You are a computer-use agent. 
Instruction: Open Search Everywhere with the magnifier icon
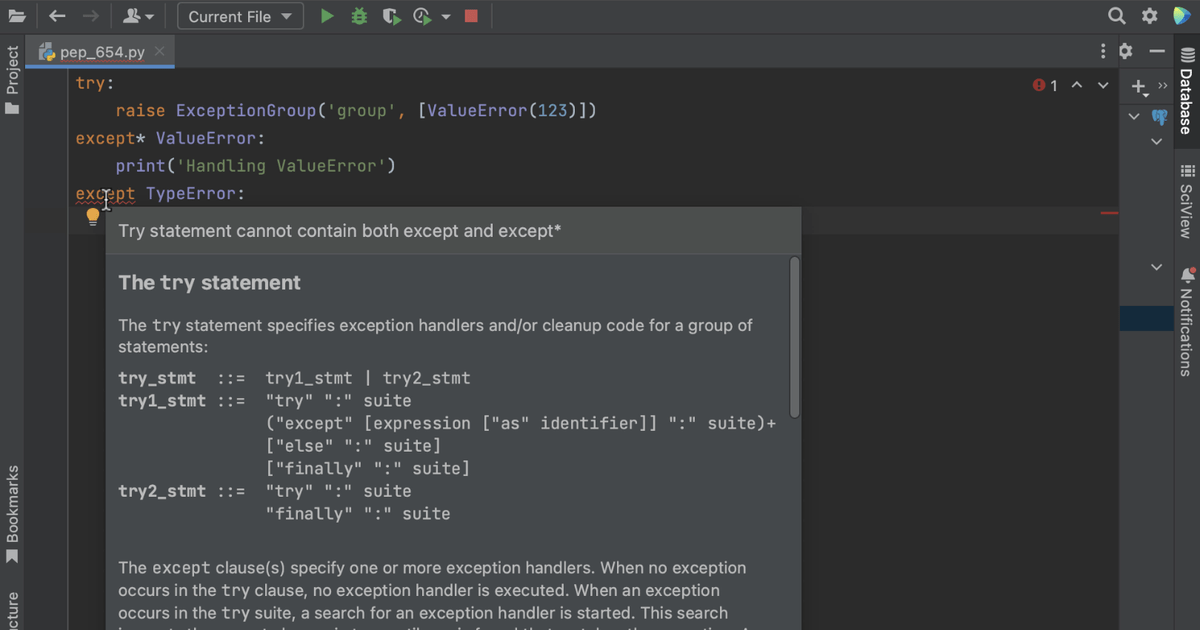1117,16
